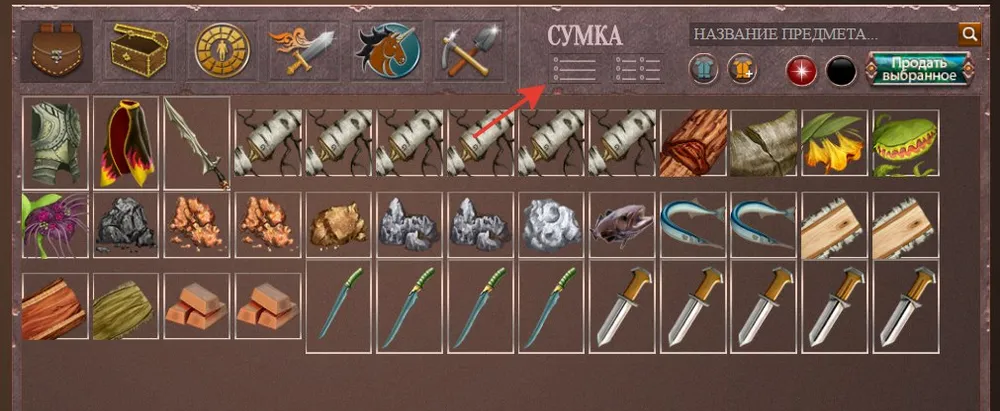Click the Продать выбранное button
Screen dimensions: 1000x411
tap(919, 70)
